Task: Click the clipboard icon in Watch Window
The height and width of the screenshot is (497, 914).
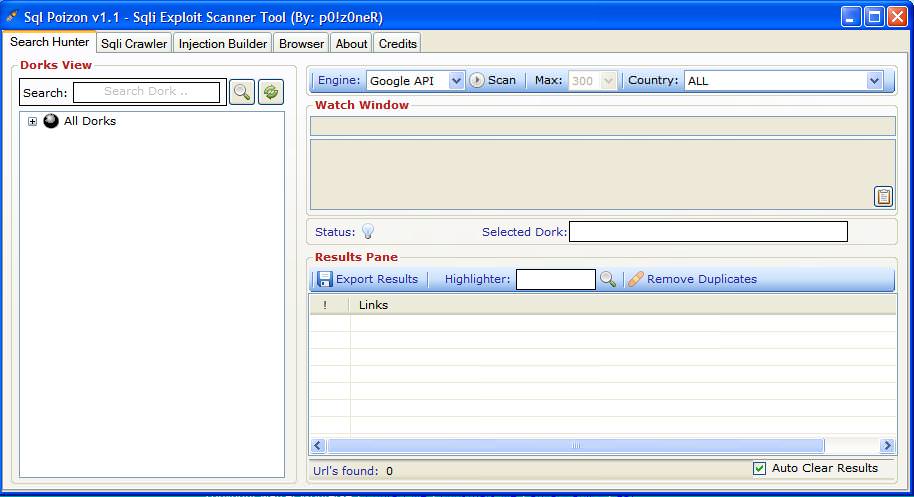Action: [884, 196]
